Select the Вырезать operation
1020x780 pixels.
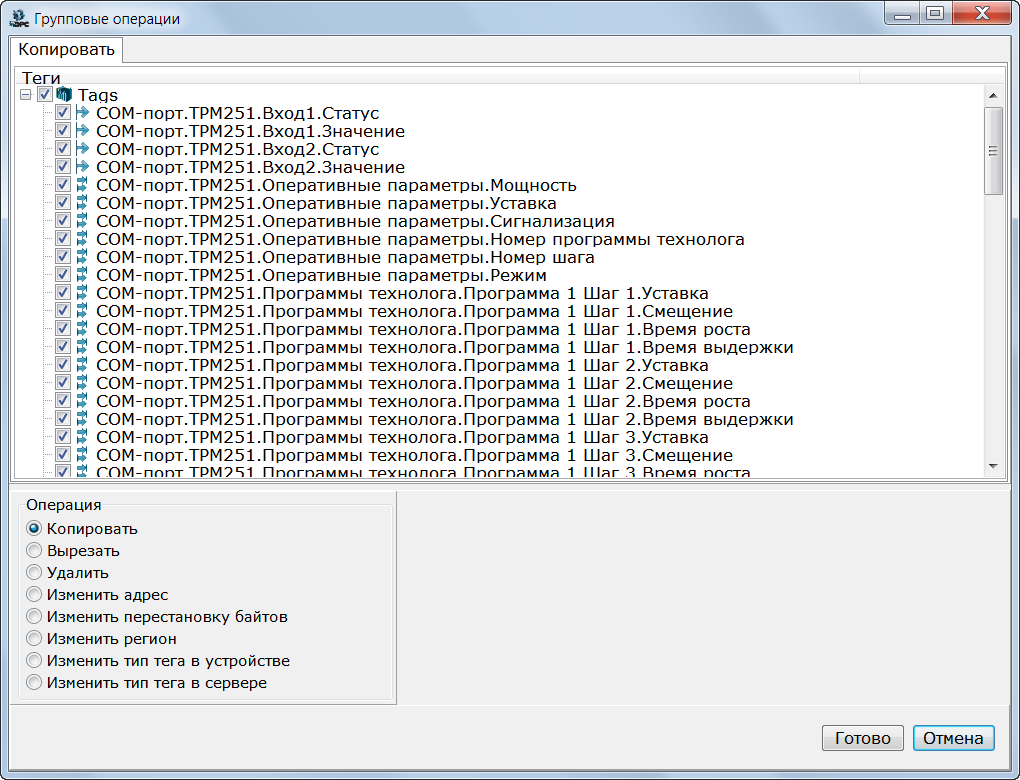pyautogui.click(x=34, y=550)
